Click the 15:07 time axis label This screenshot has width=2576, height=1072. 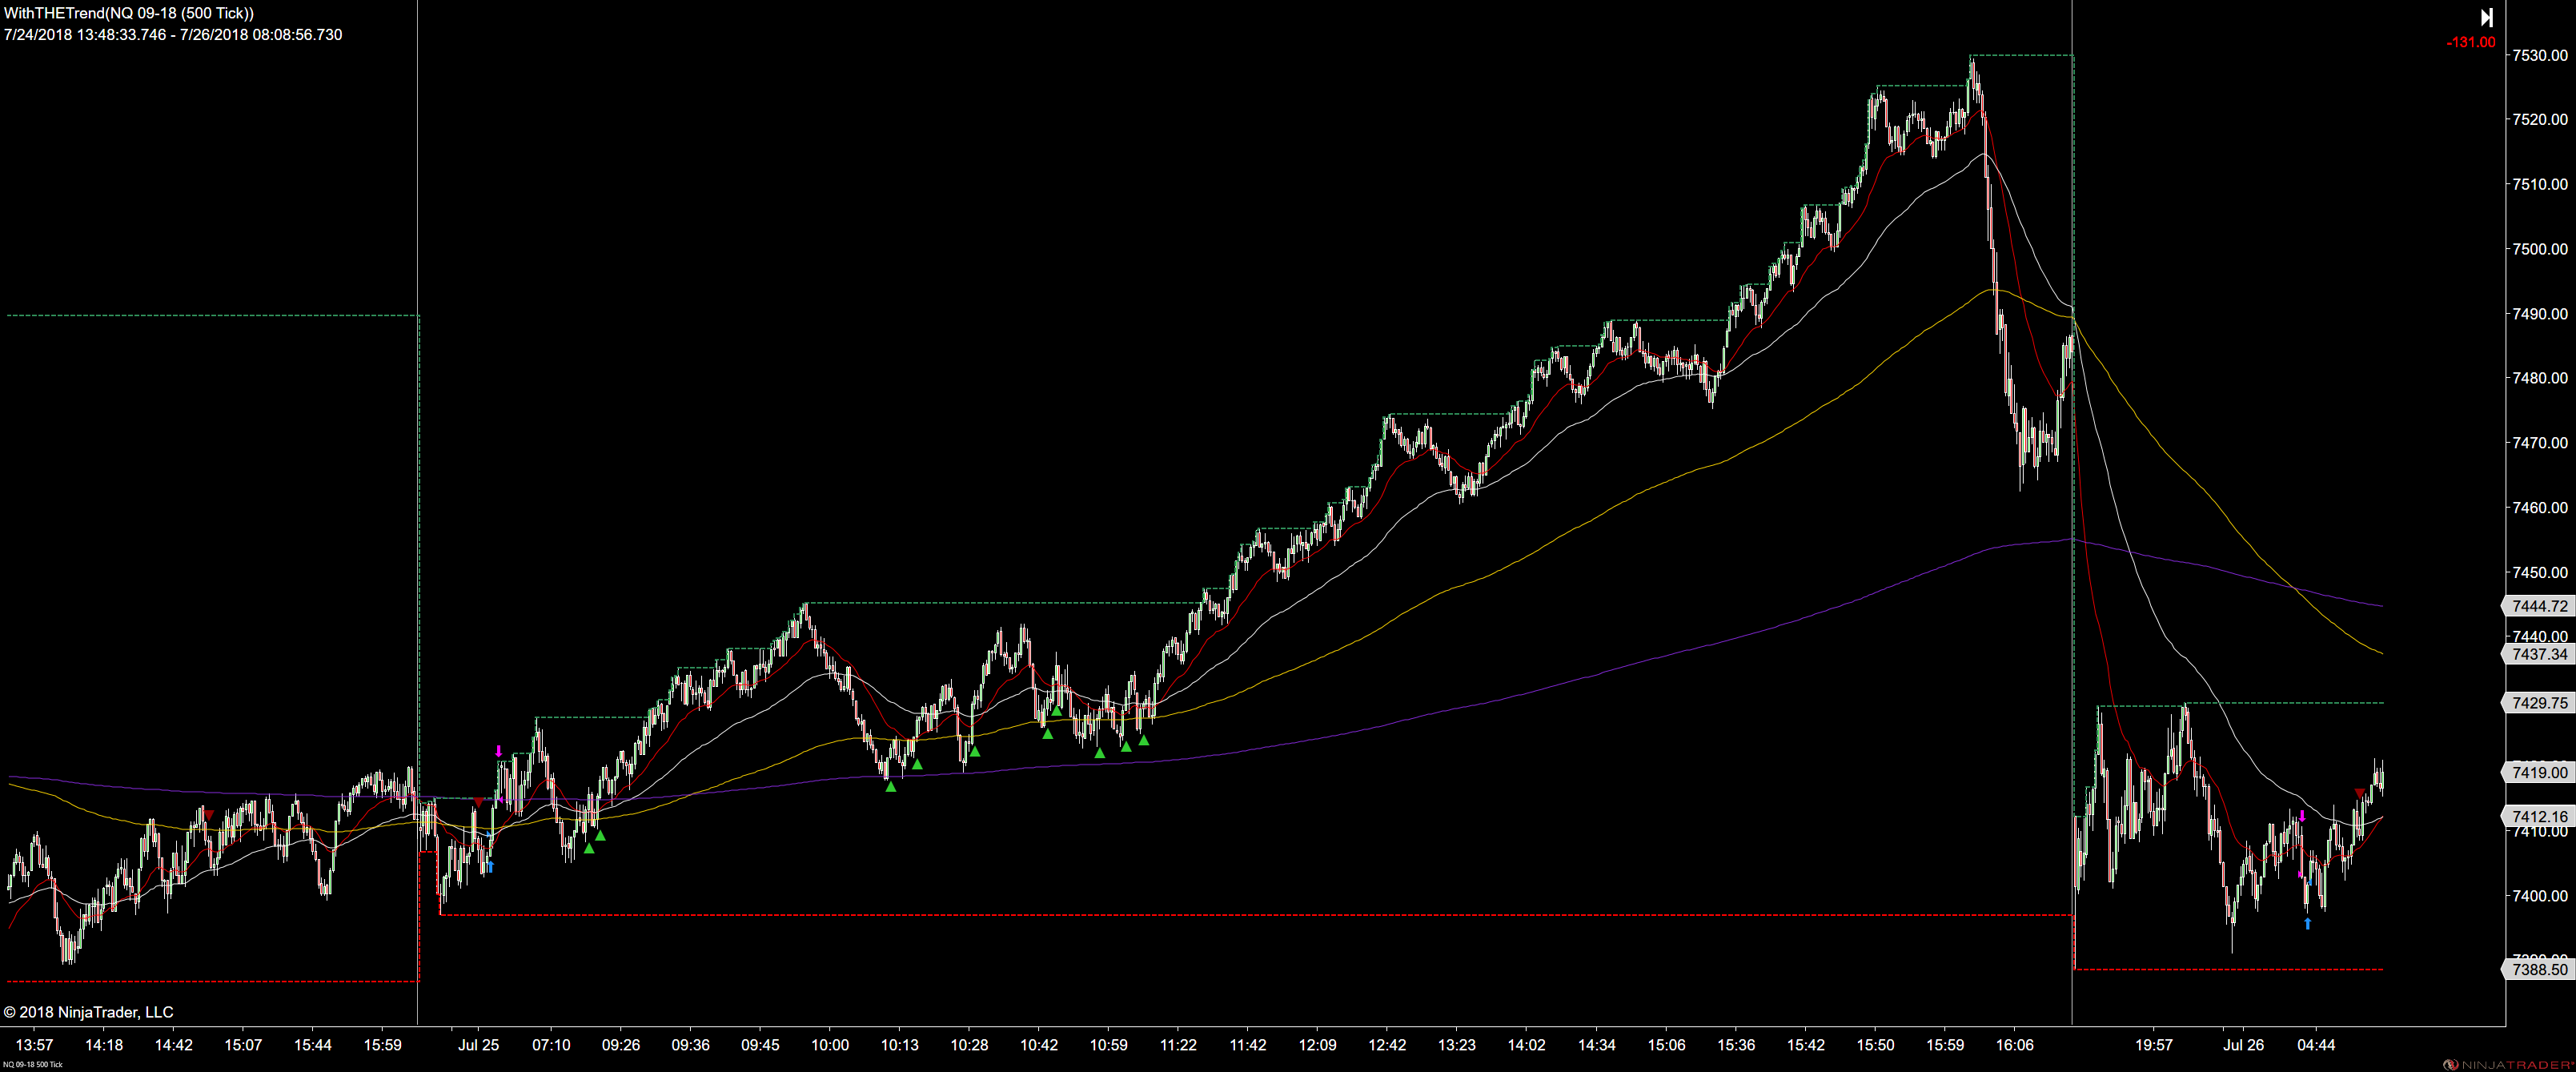243,1045
